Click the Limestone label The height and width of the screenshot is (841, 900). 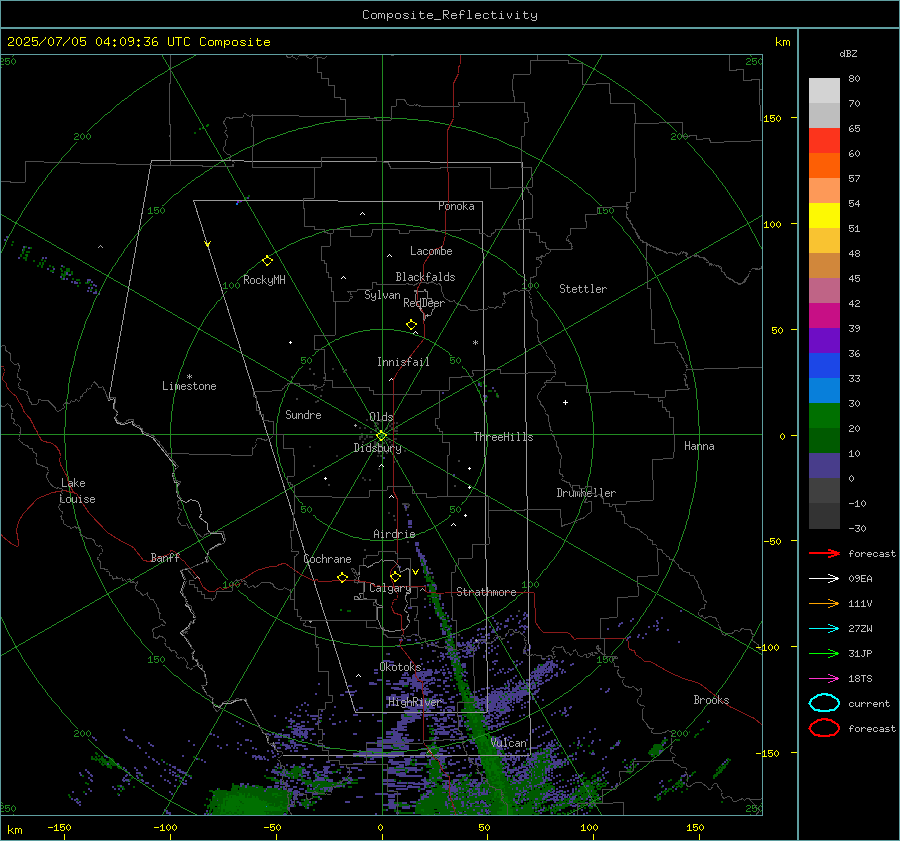[189, 386]
